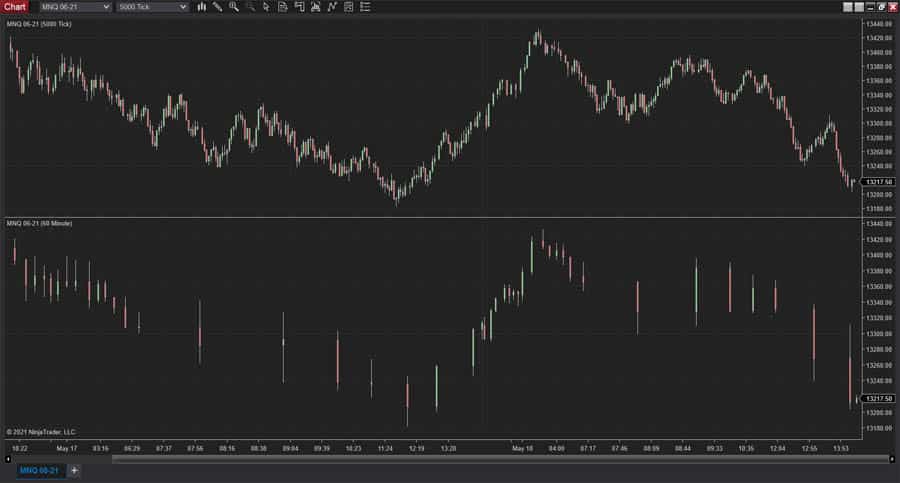
Task: Select the drawing tools pencil icon
Action: pos(218,7)
